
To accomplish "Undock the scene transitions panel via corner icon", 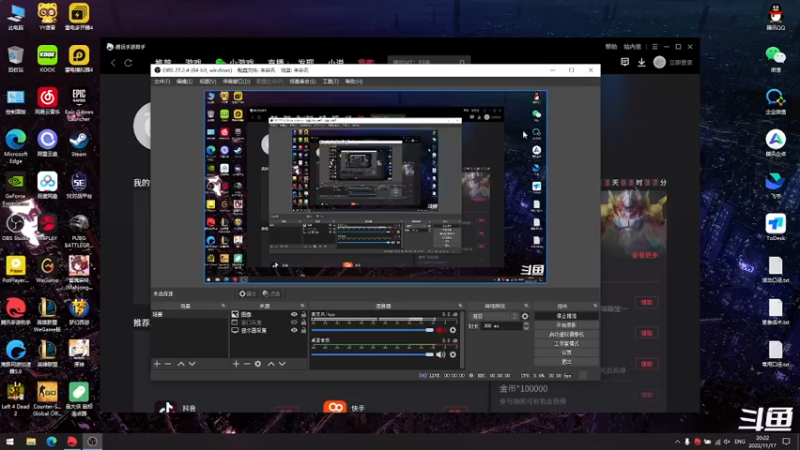I will (526, 306).
